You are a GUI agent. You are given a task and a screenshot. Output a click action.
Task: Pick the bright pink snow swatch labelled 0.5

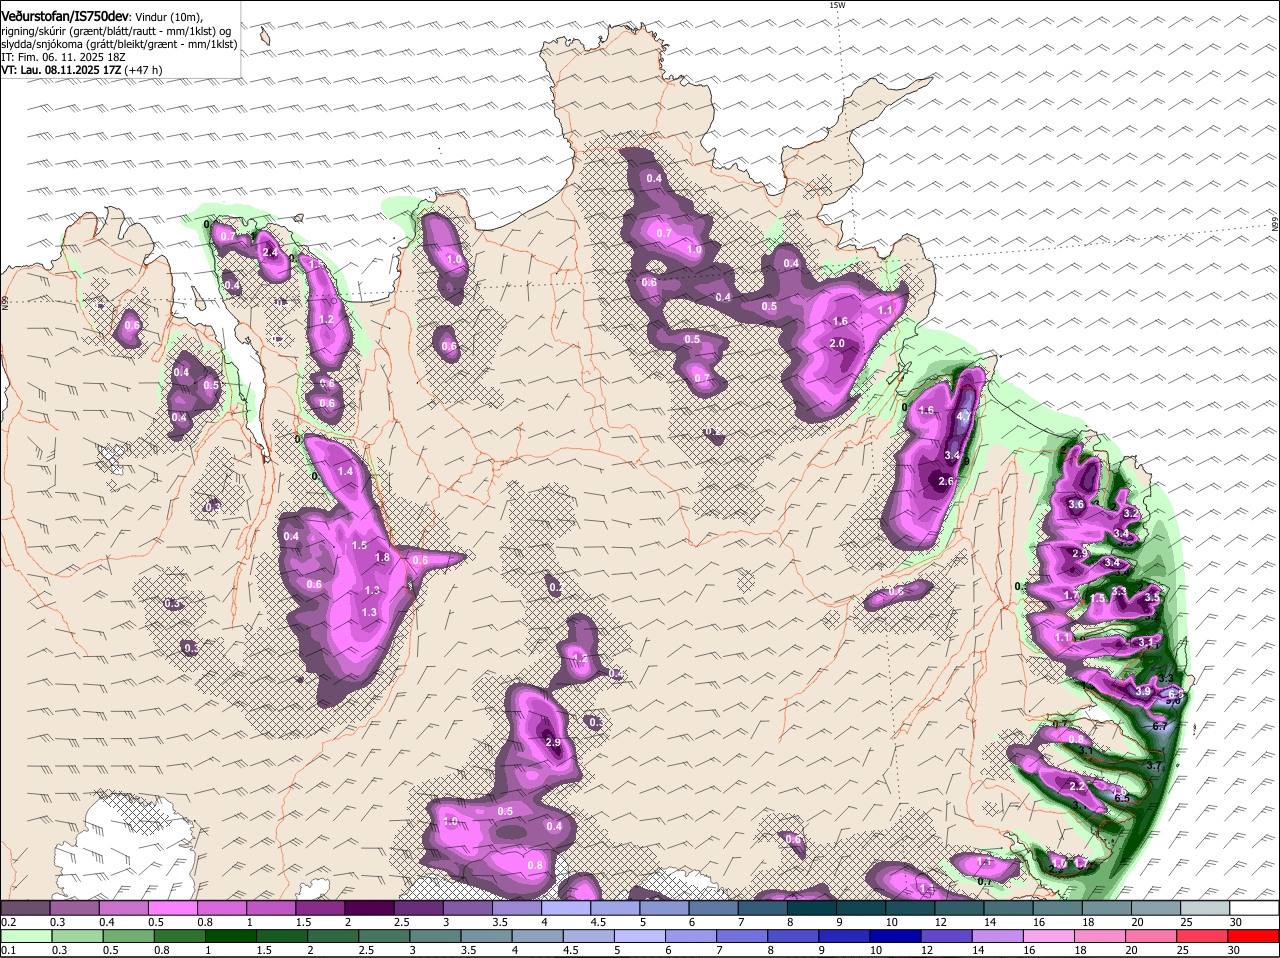coord(175,908)
